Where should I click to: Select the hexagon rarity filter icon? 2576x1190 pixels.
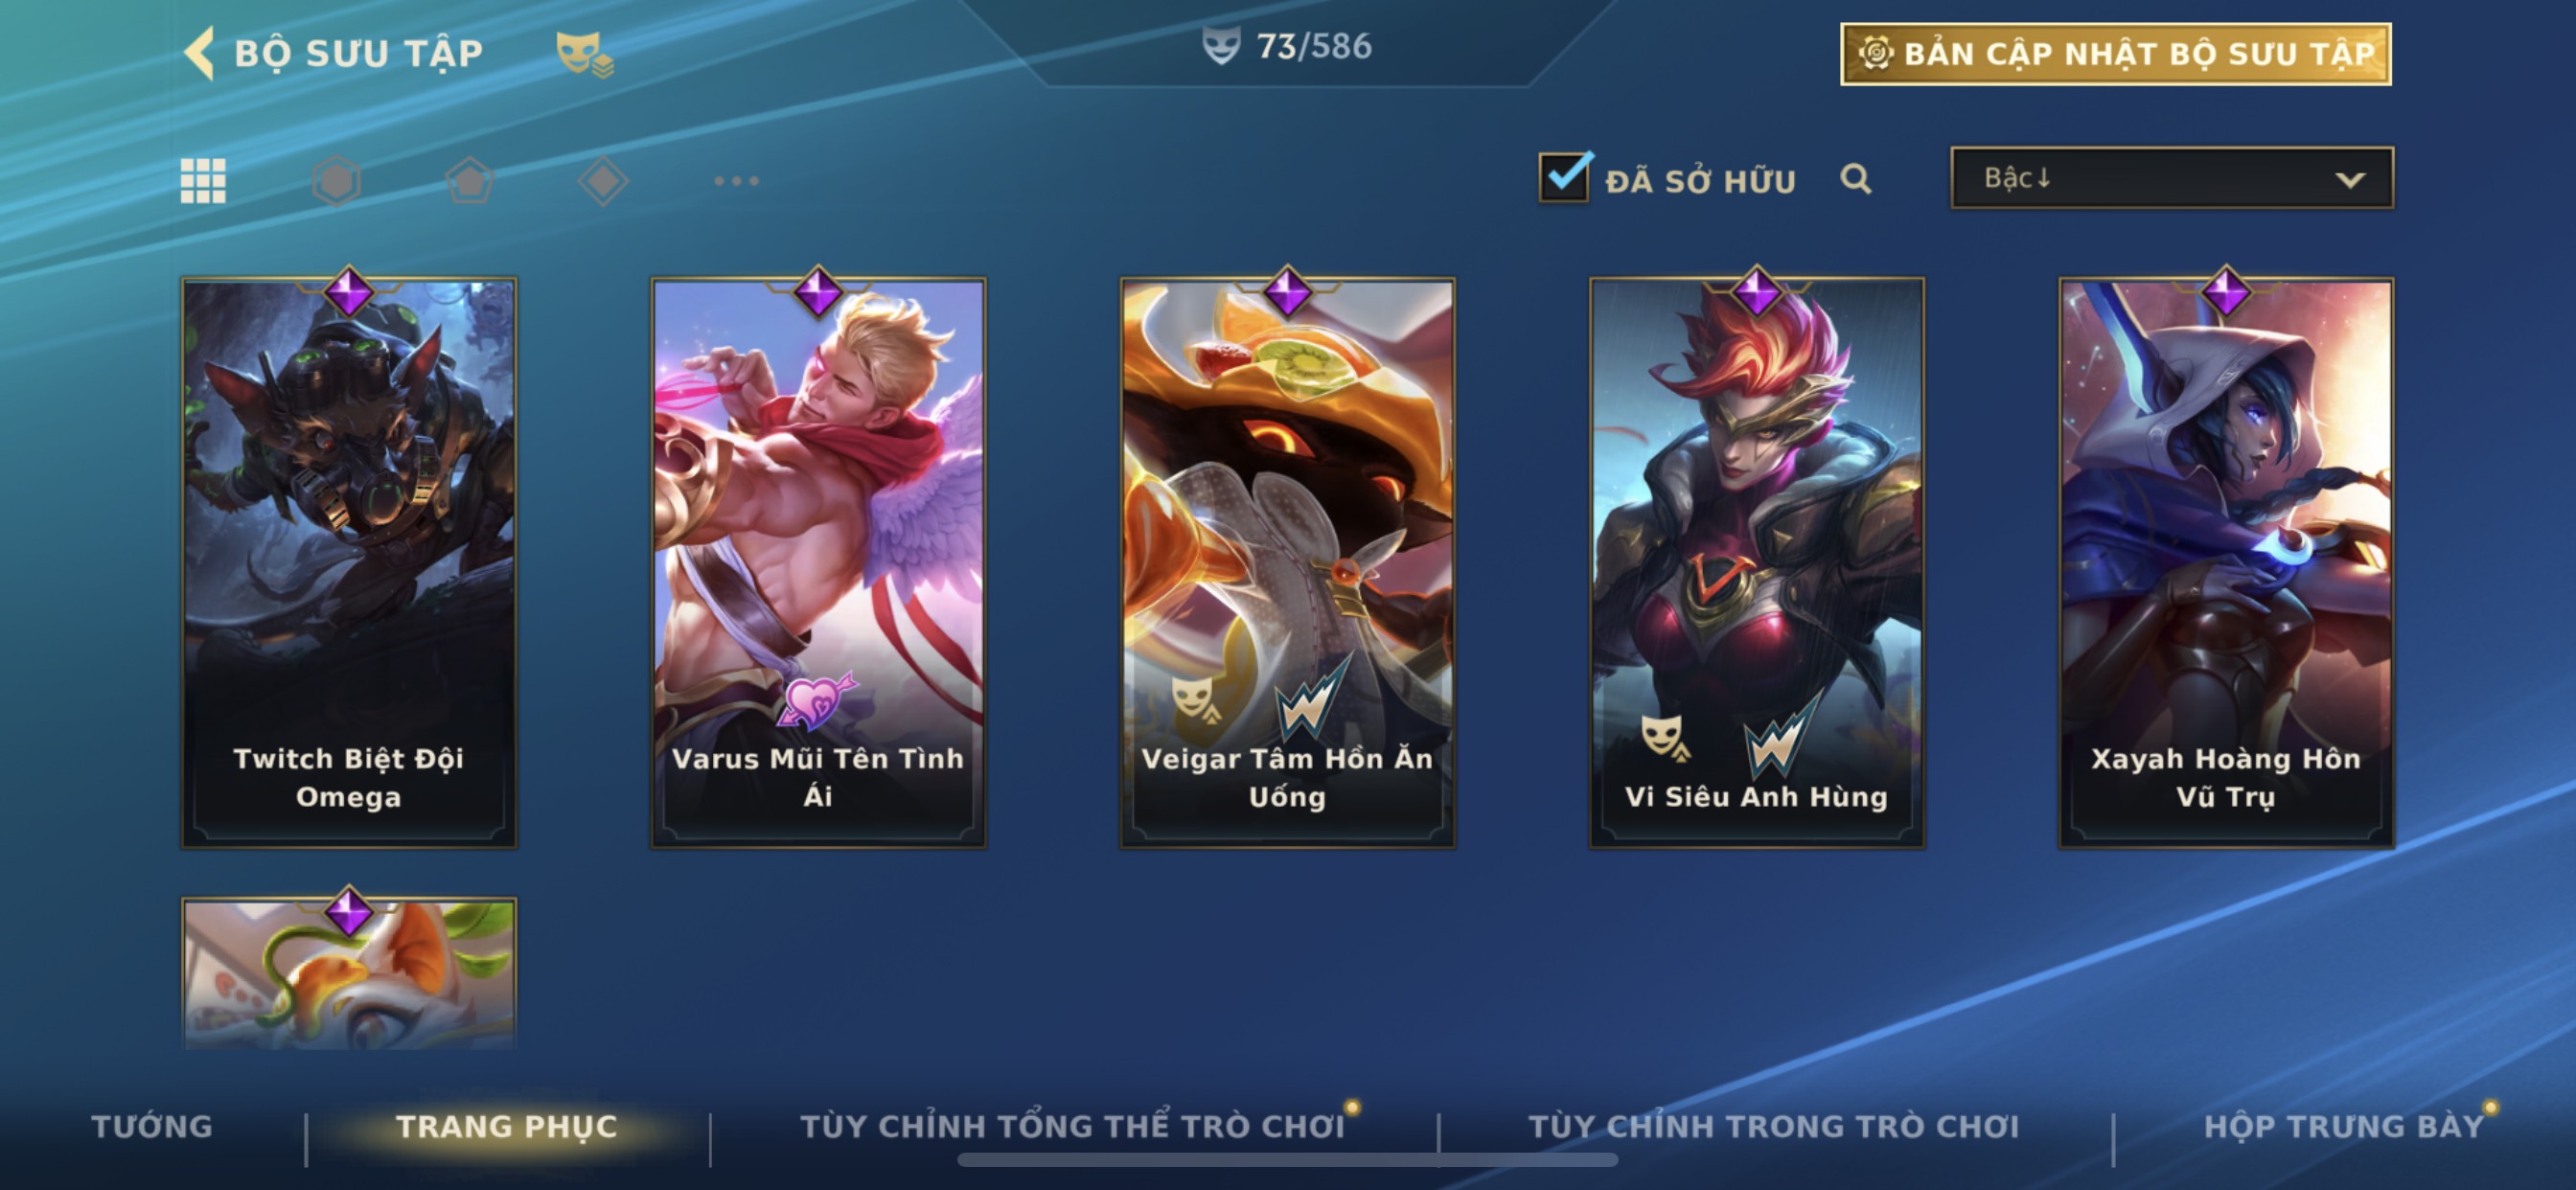pos(336,181)
